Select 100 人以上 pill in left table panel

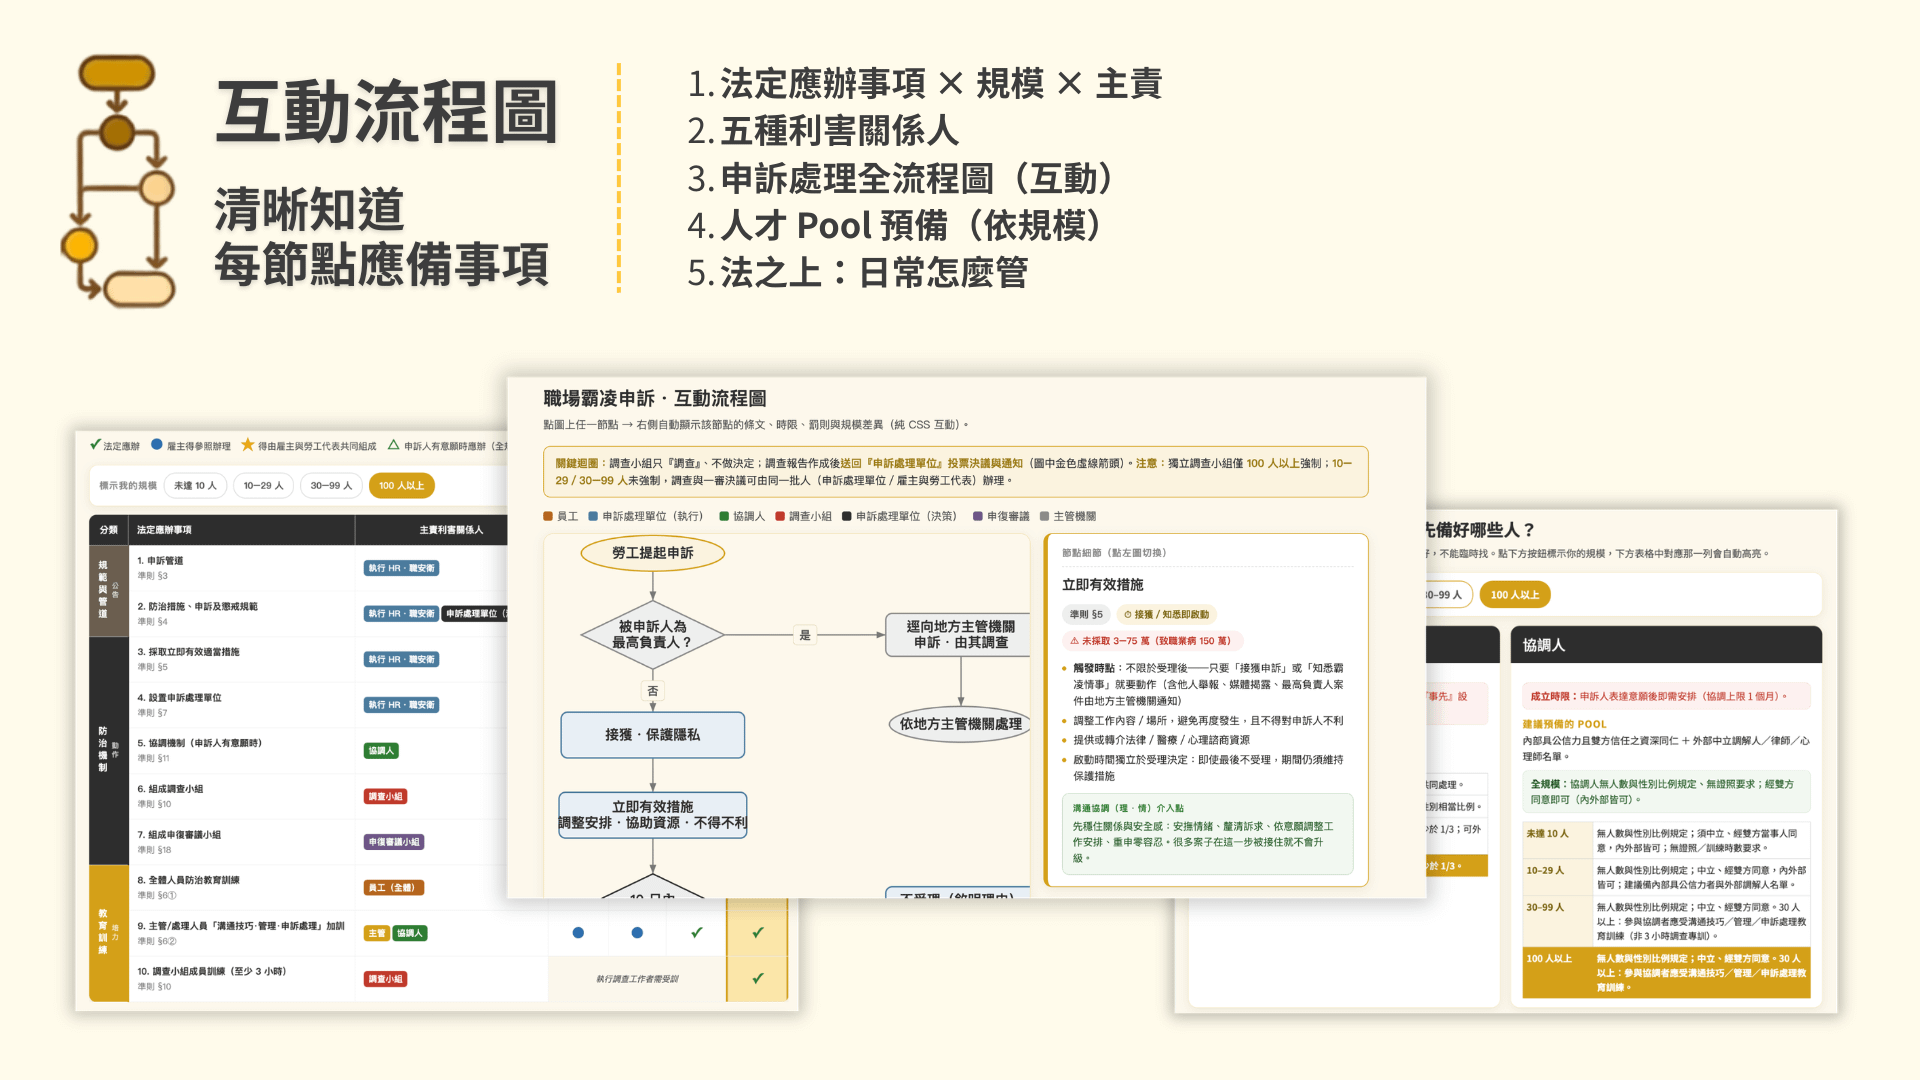tap(401, 486)
